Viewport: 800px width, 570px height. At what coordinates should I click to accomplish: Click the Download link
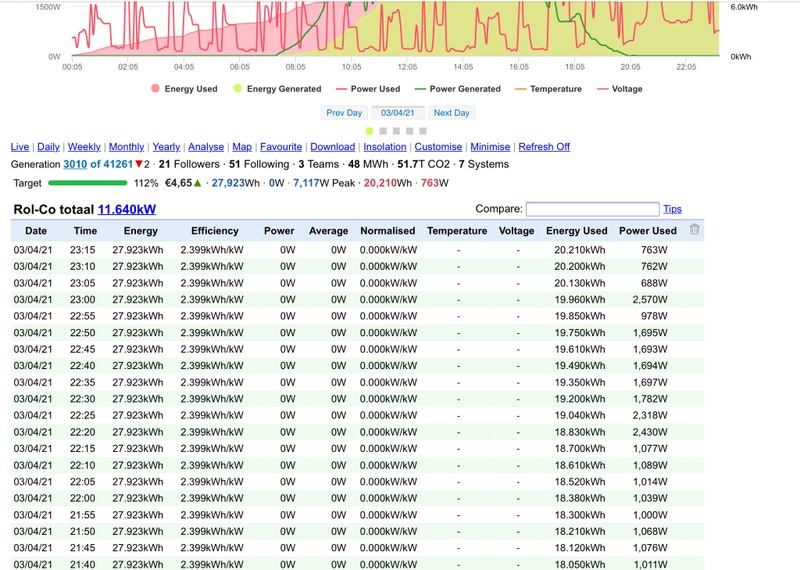click(333, 147)
